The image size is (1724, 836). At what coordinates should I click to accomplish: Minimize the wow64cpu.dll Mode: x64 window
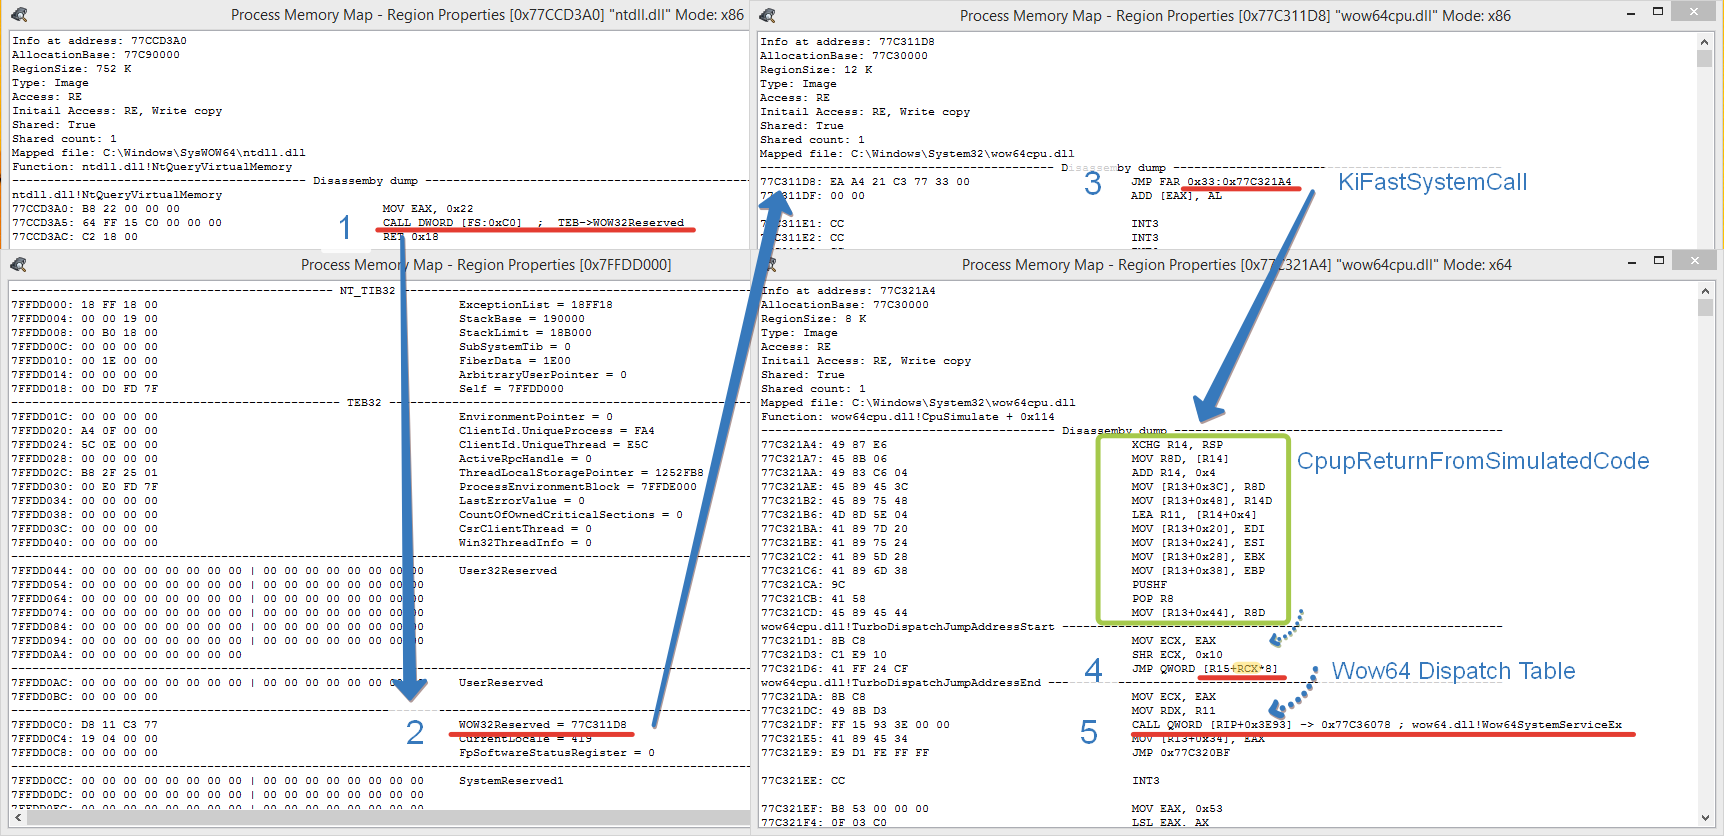click(1632, 262)
